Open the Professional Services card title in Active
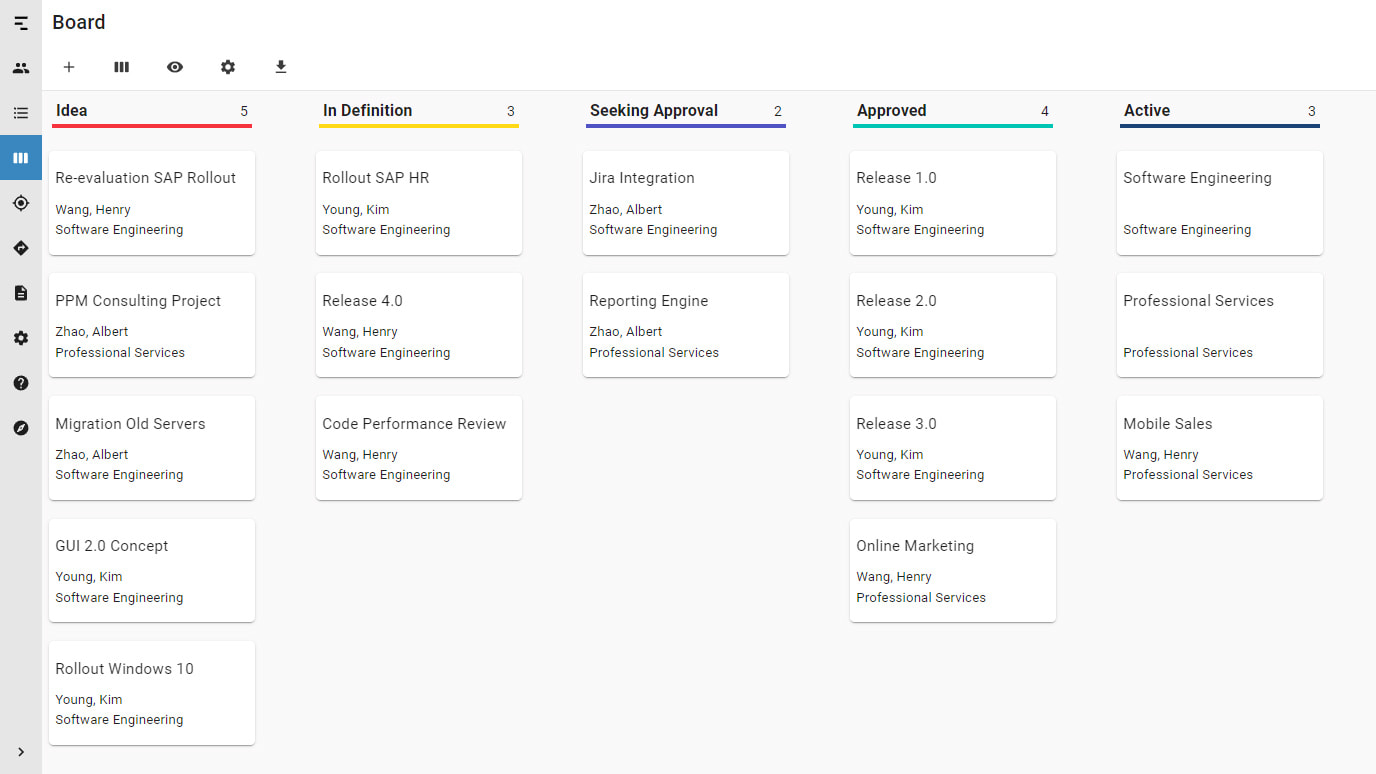 tap(1198, 301)
